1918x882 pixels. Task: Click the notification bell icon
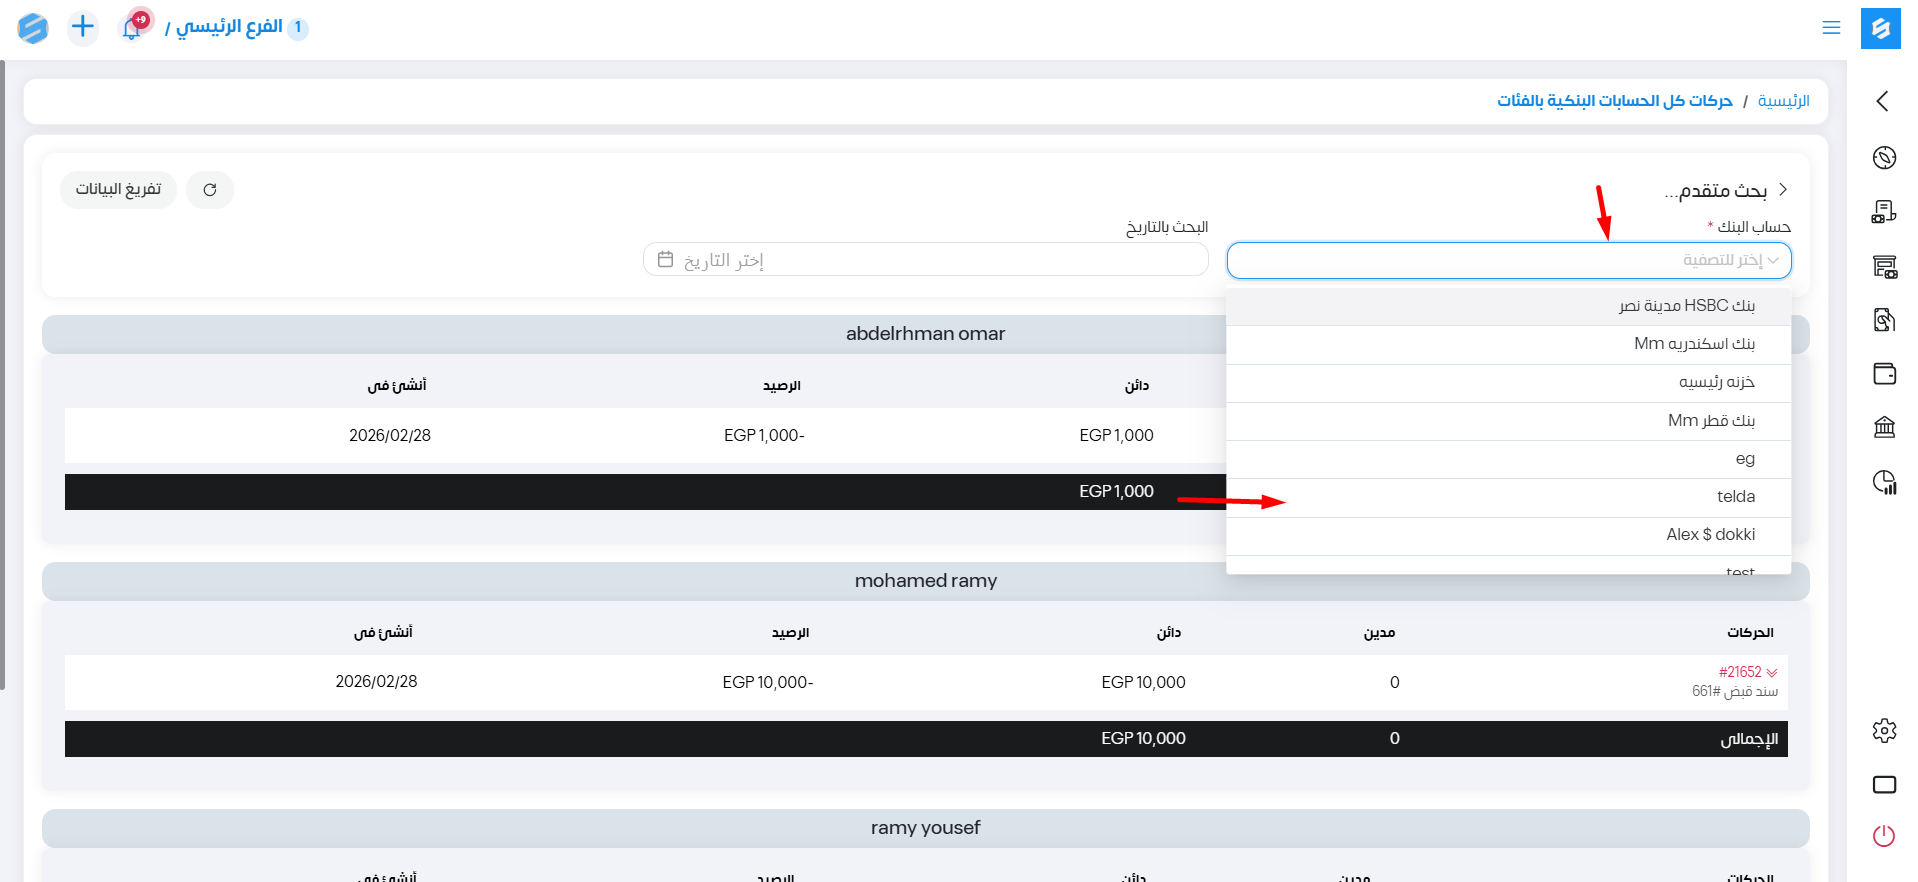coord(131,28)
